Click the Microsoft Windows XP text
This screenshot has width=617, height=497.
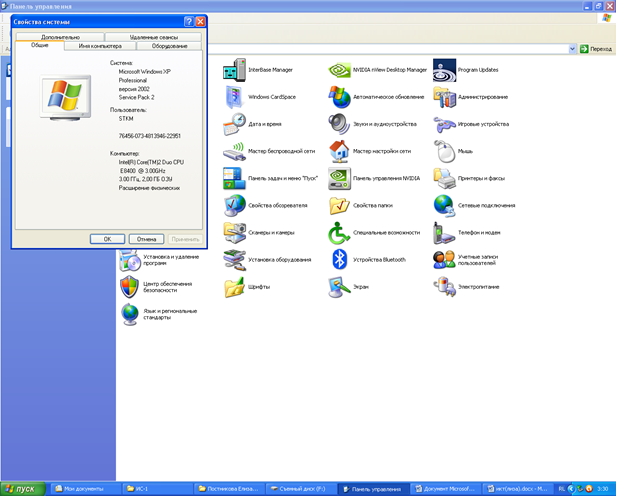(x=144, y=72)
